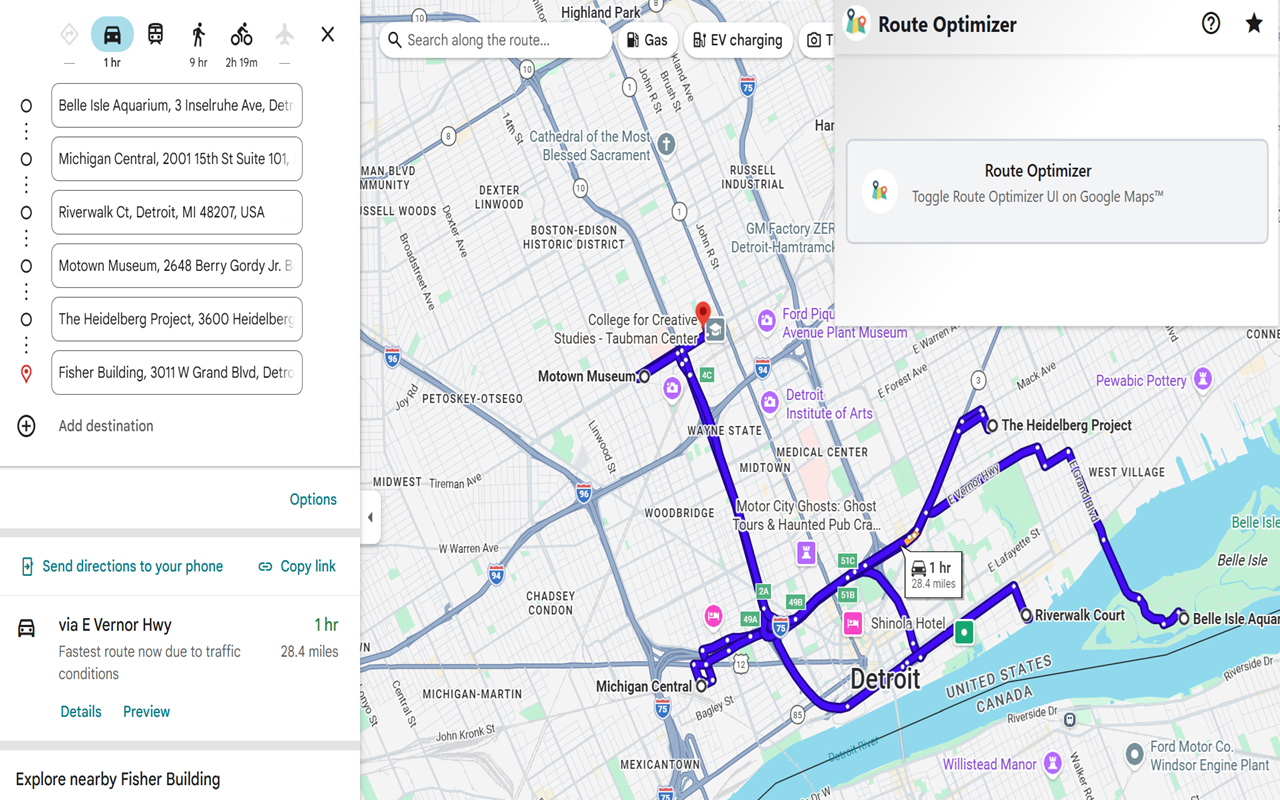Image resolution: width=1280 pixels, height=800 pixels.
Task: Click the Shinola Hotel lodging pin
Action: (x=852, y=625)
